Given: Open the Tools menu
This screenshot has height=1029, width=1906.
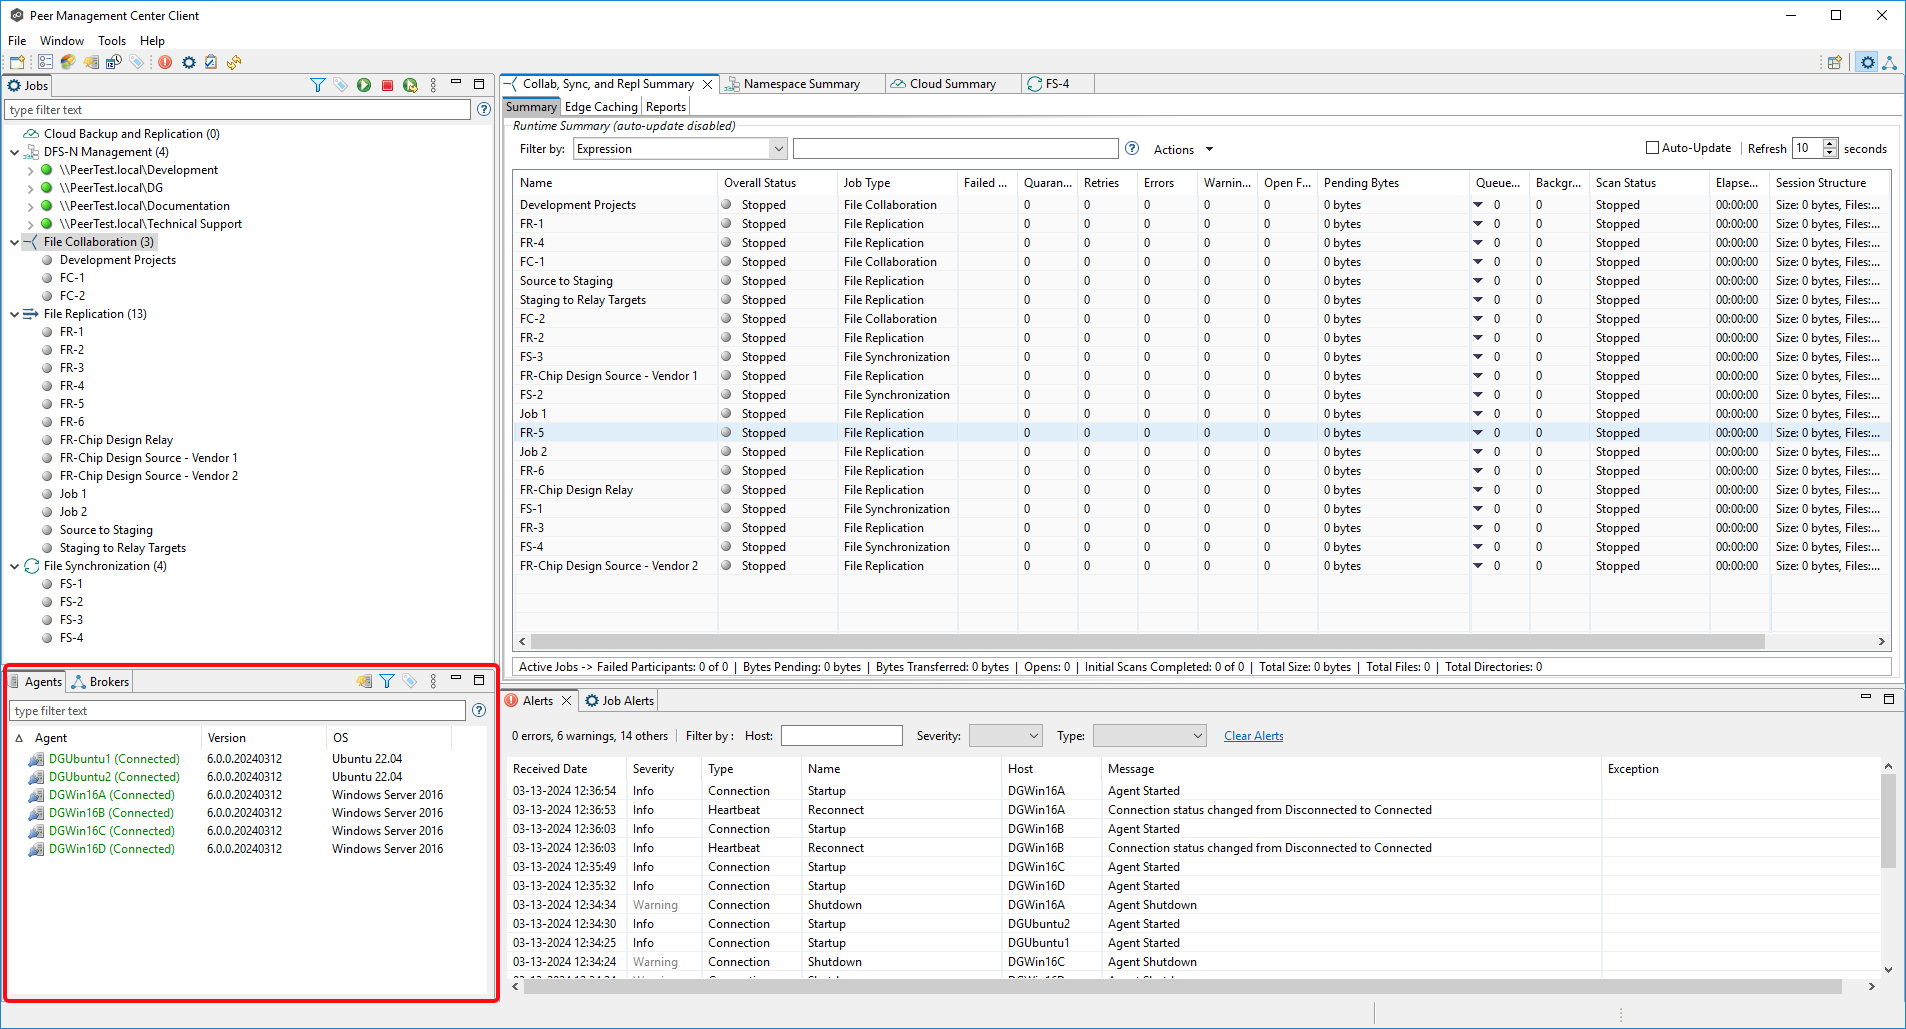Looking at the screenshot, I should pyautogui.click(x=112, y=41).
